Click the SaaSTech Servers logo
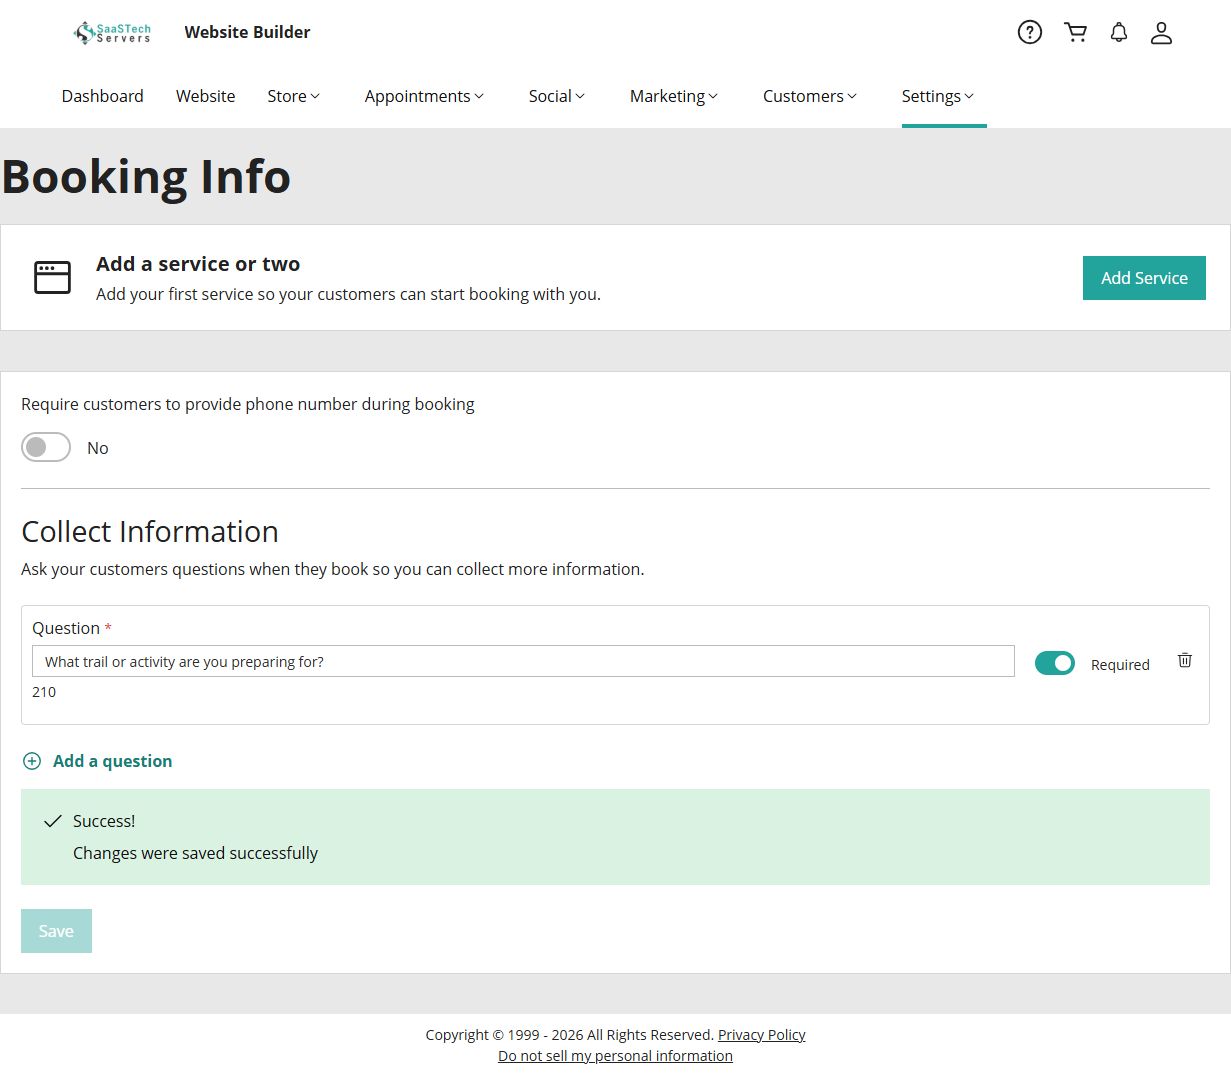1231x1076 pixels. 112,33
